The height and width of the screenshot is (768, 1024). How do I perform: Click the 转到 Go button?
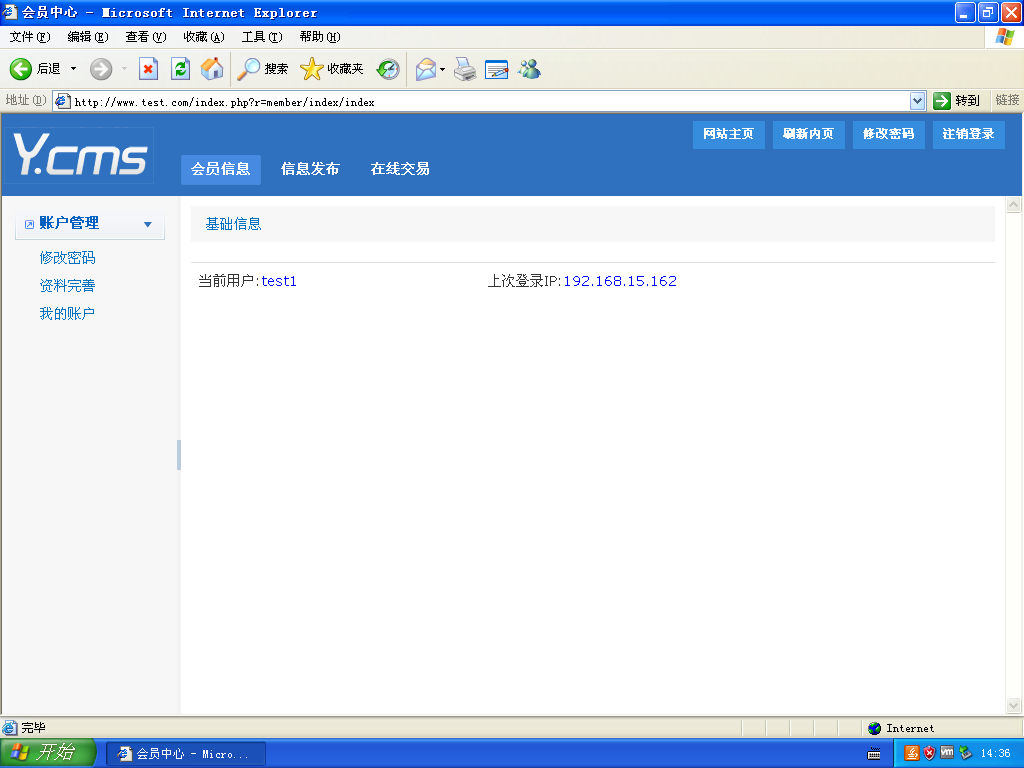click(x=957, y=101)
